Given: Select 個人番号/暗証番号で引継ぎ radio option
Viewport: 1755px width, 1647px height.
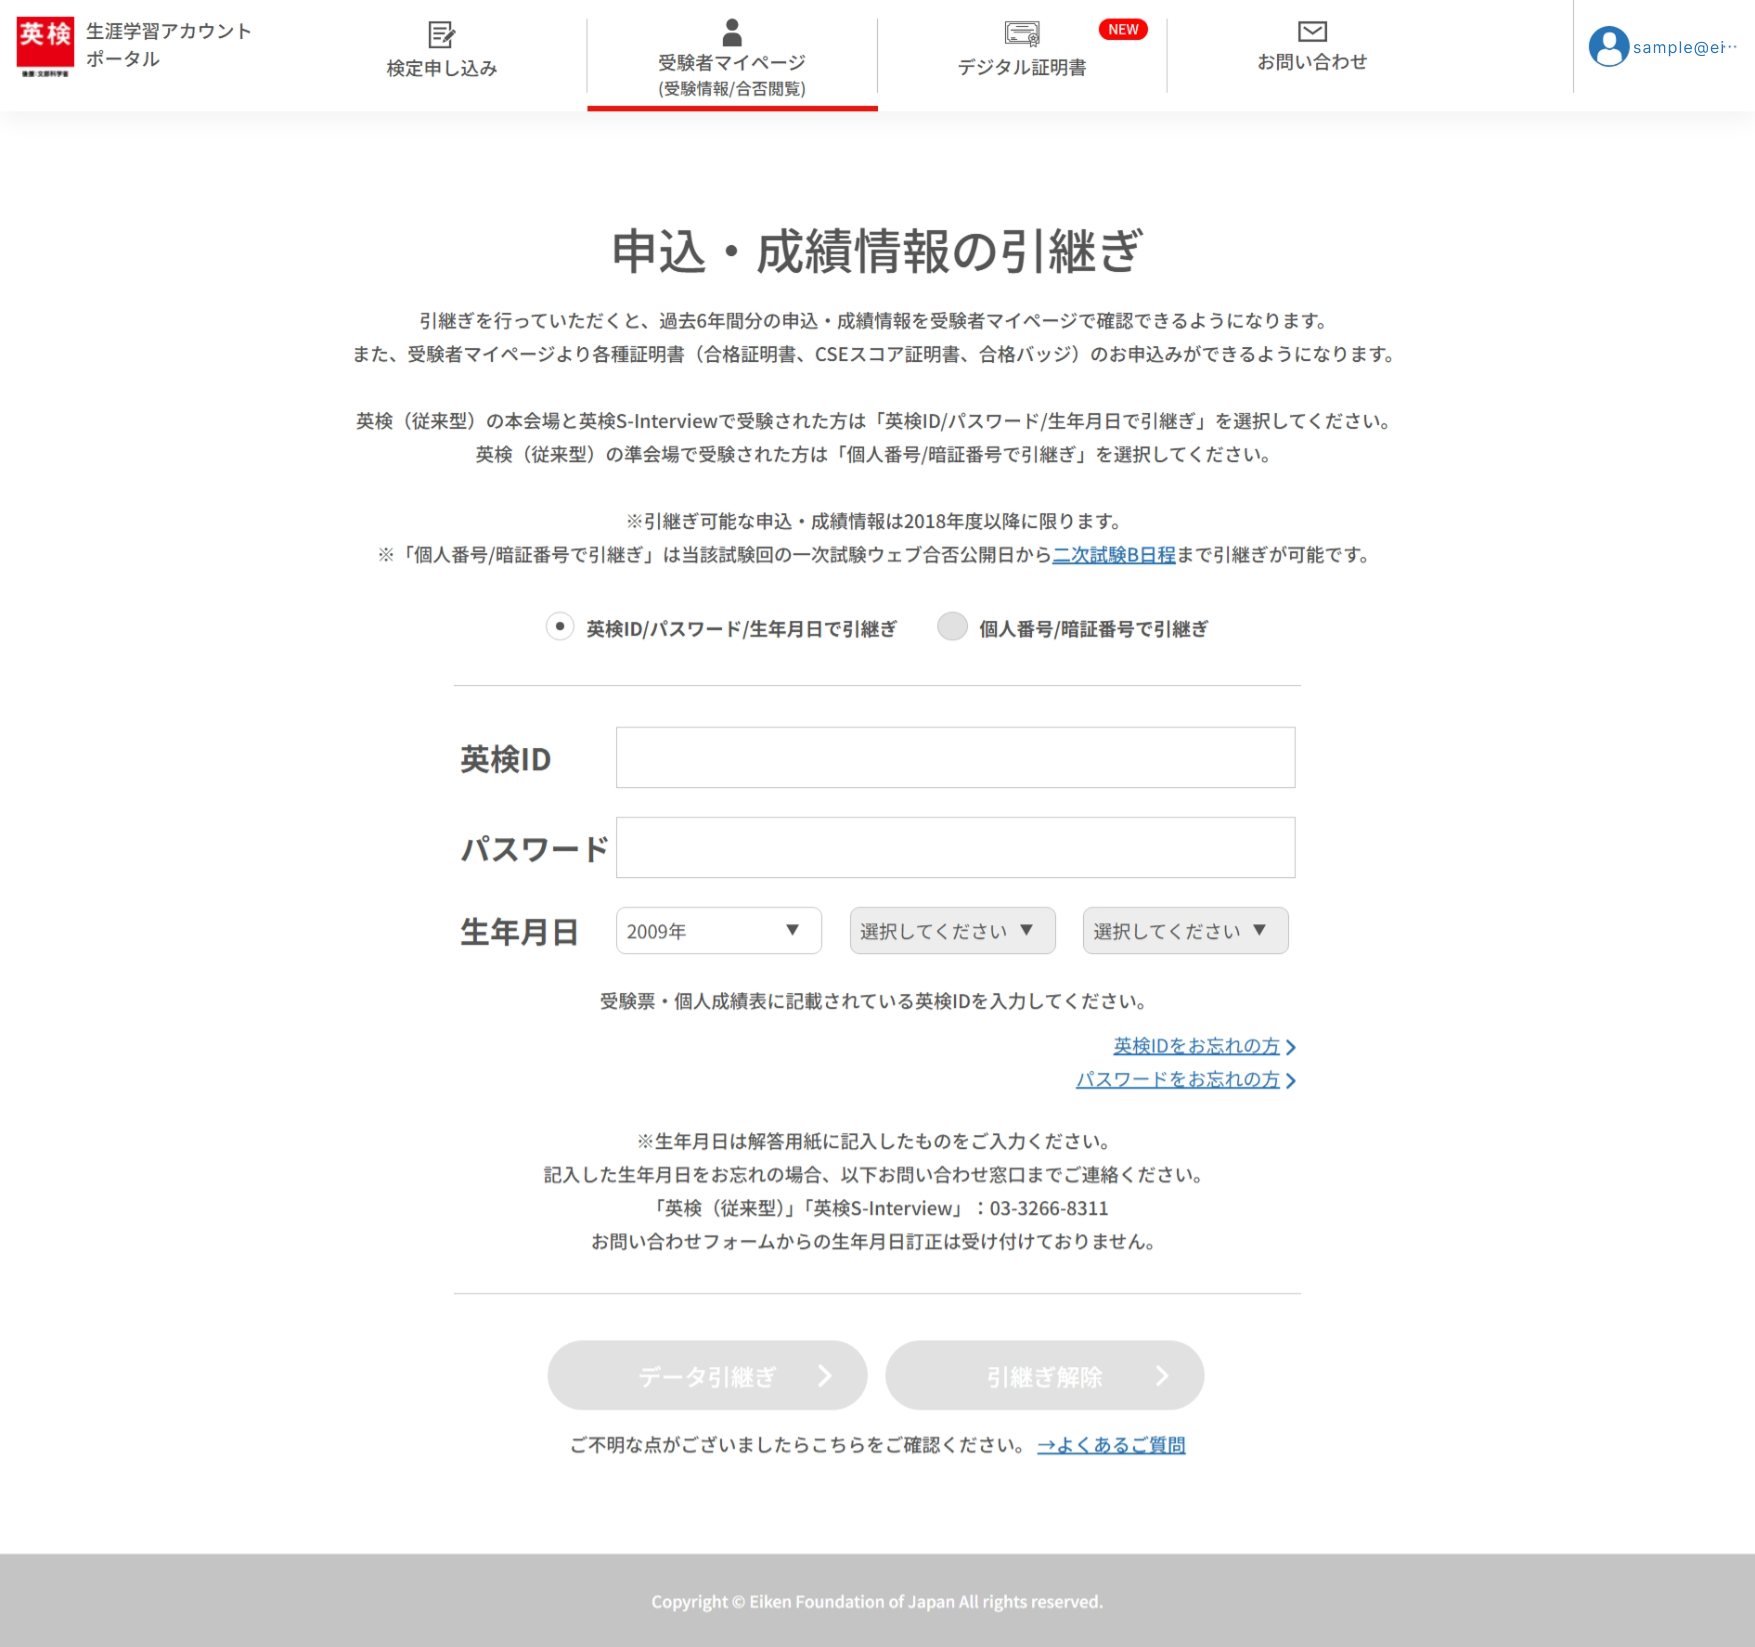Looking at the screenshot, I should (x=952, y=627).
